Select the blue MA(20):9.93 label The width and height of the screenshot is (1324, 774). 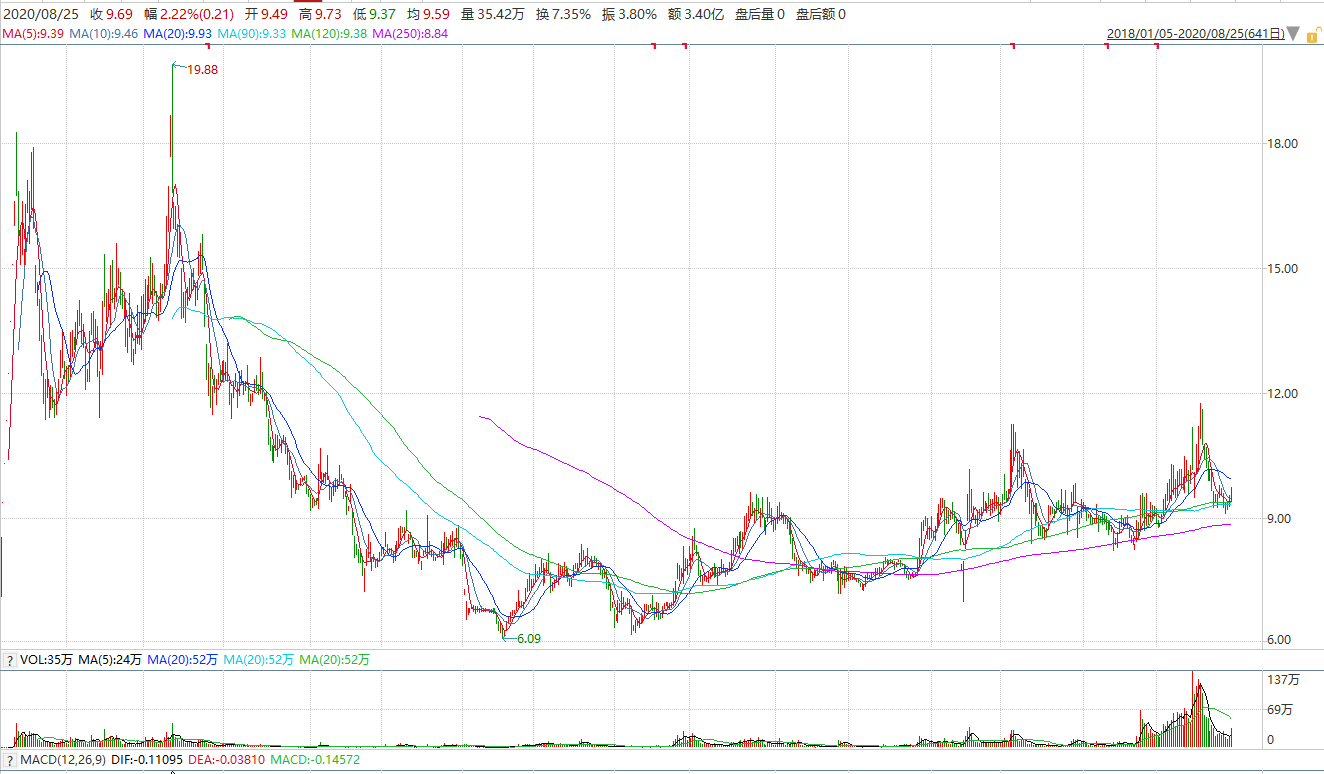click(x=178, y=34)
